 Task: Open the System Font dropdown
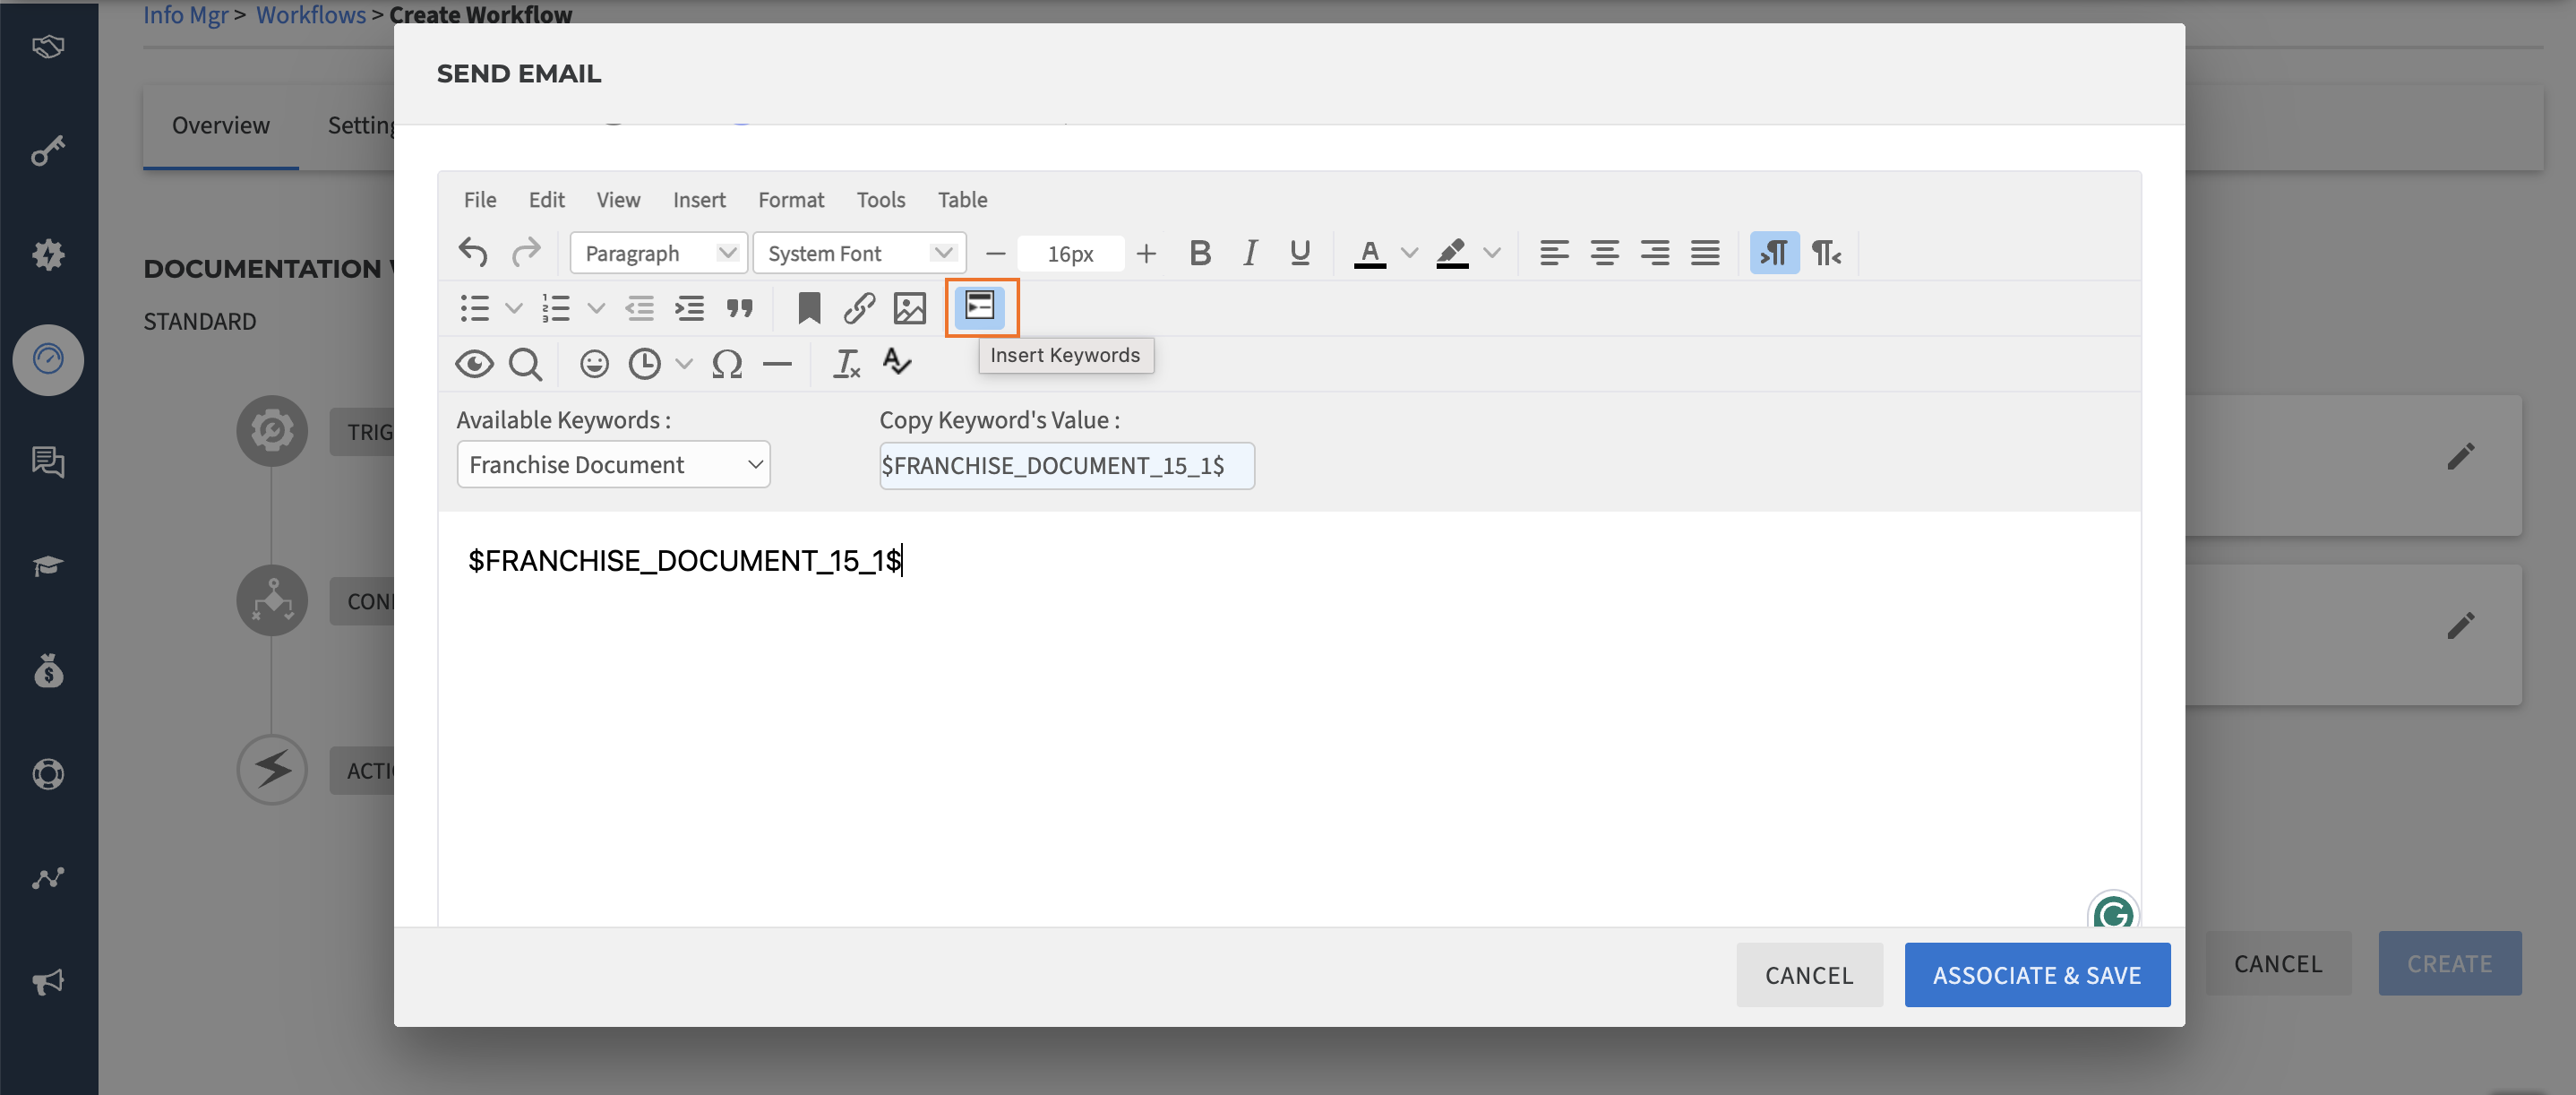point(859,253)
